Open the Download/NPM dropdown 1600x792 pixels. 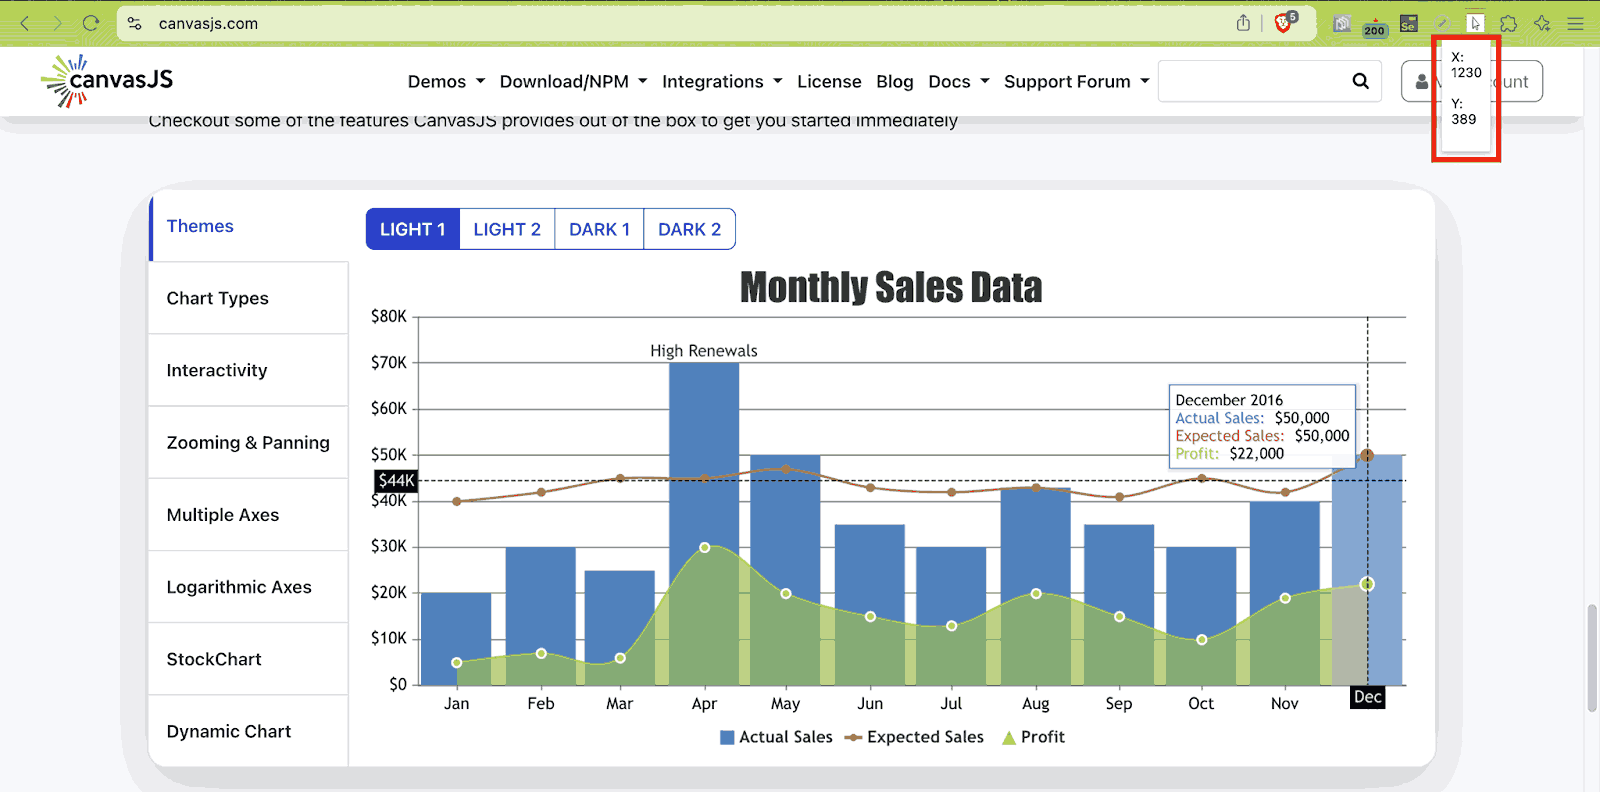pos(573,82)
